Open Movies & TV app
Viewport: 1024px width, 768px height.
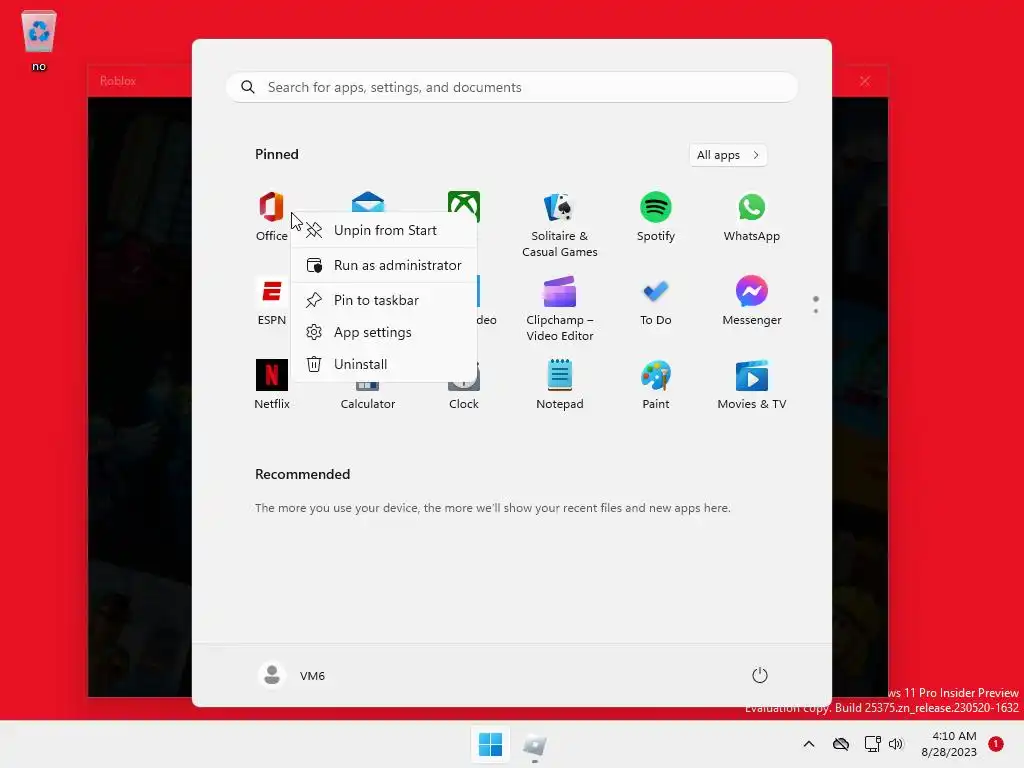[x=752, y=385]
